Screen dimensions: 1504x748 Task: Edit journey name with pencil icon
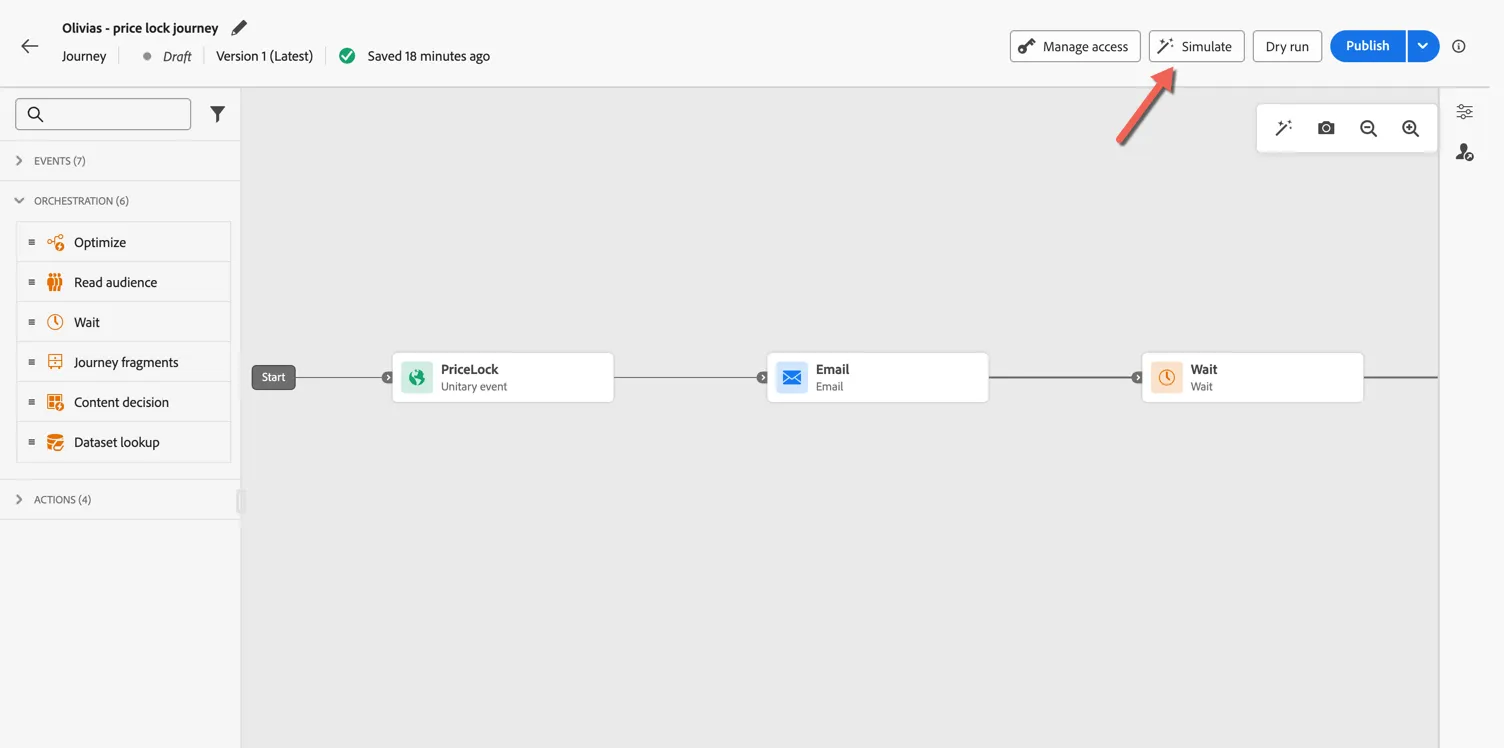239,28
